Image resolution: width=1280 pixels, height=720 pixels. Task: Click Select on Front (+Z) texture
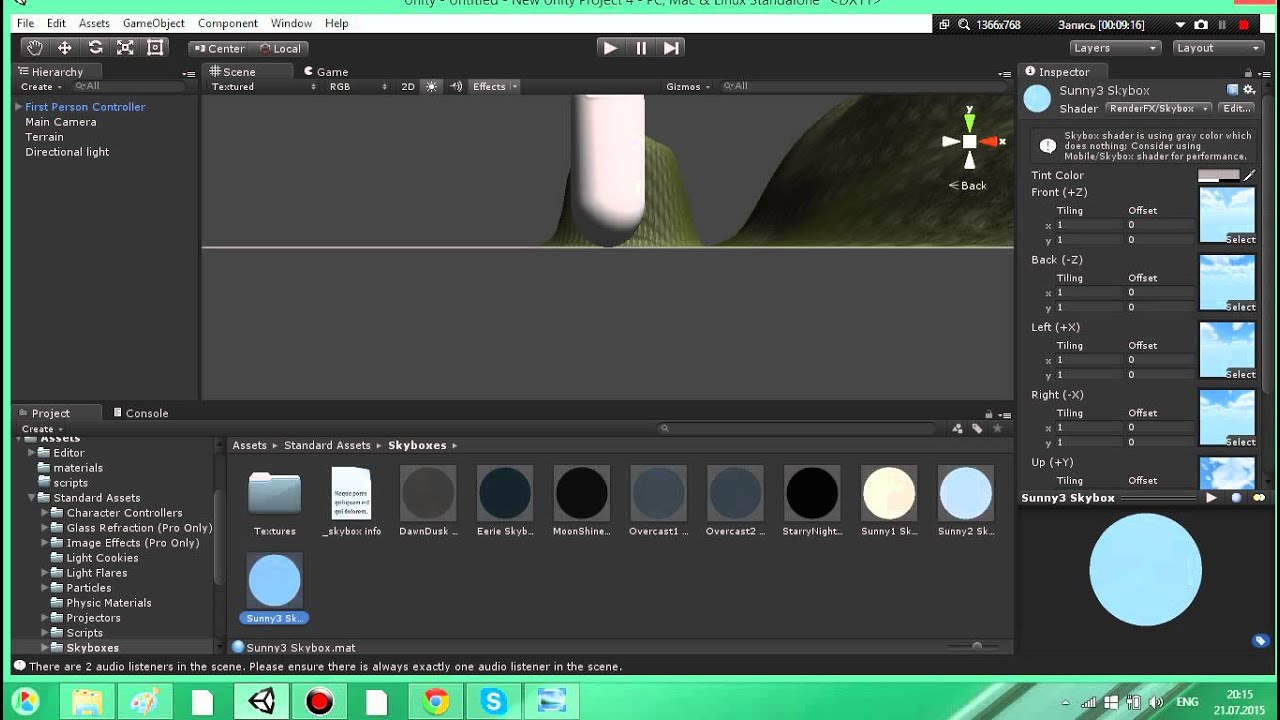pyautogui.click(x=1240, y=240)
